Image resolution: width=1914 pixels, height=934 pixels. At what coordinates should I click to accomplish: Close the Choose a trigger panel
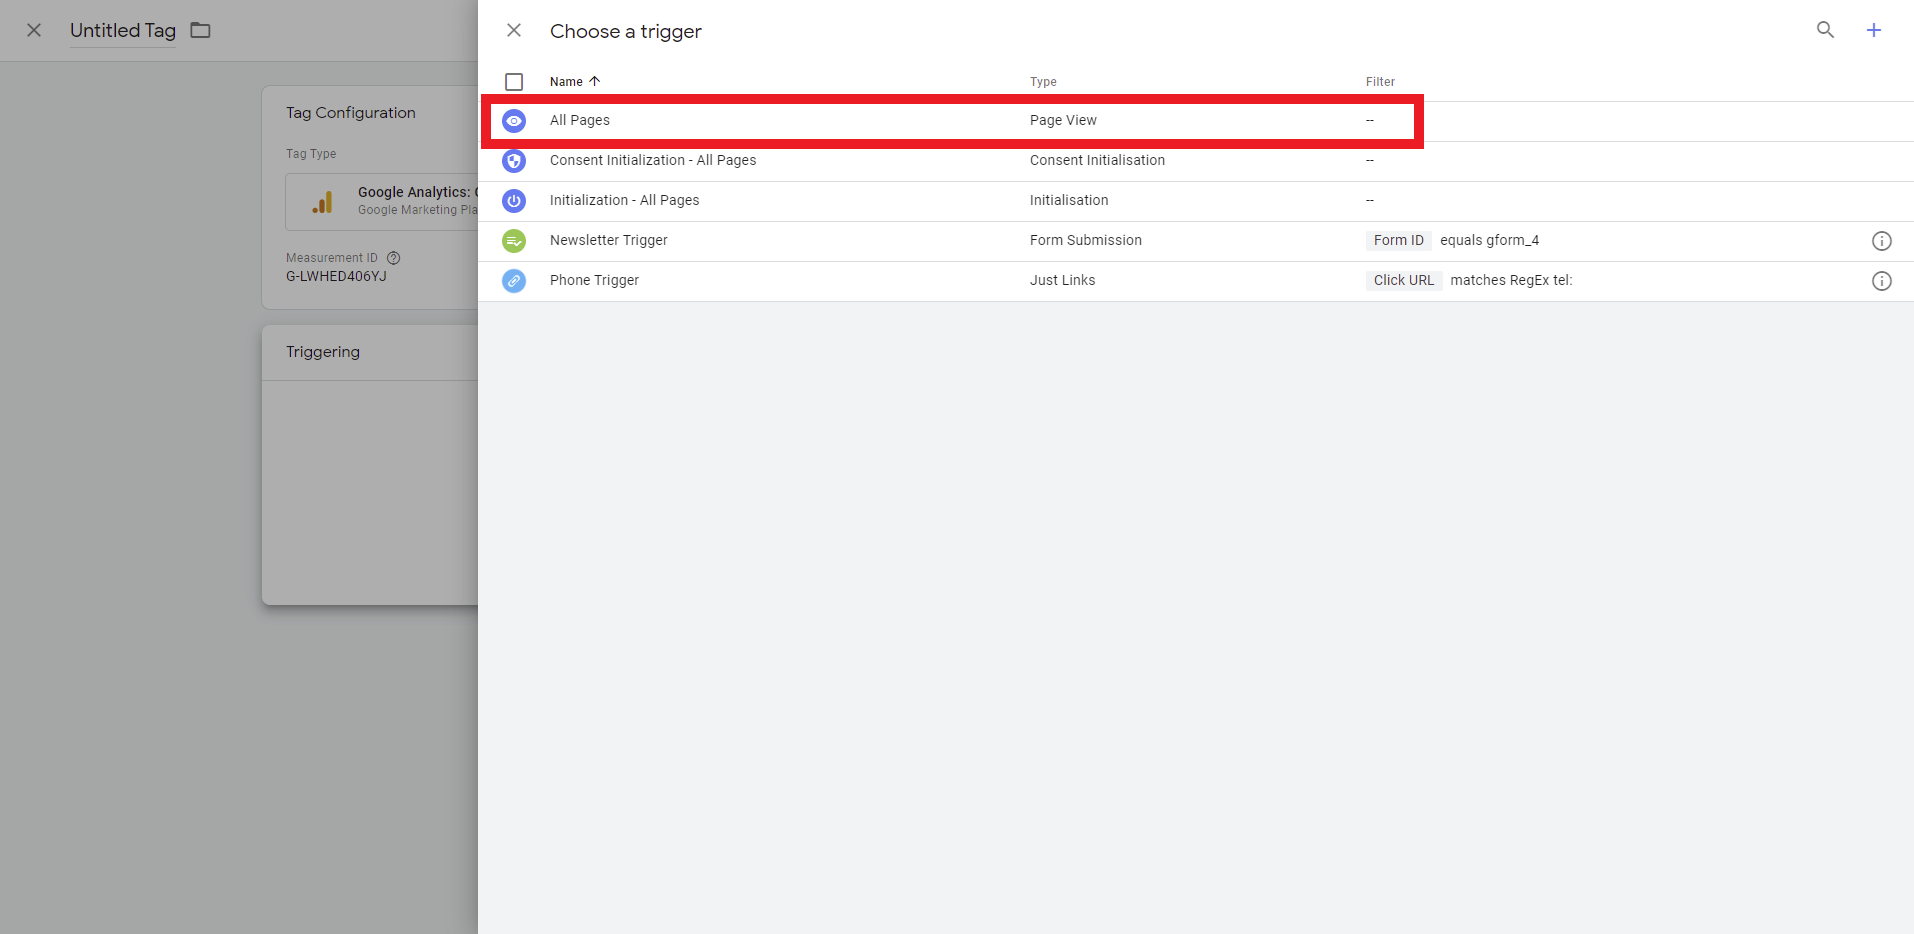[514, 30]
